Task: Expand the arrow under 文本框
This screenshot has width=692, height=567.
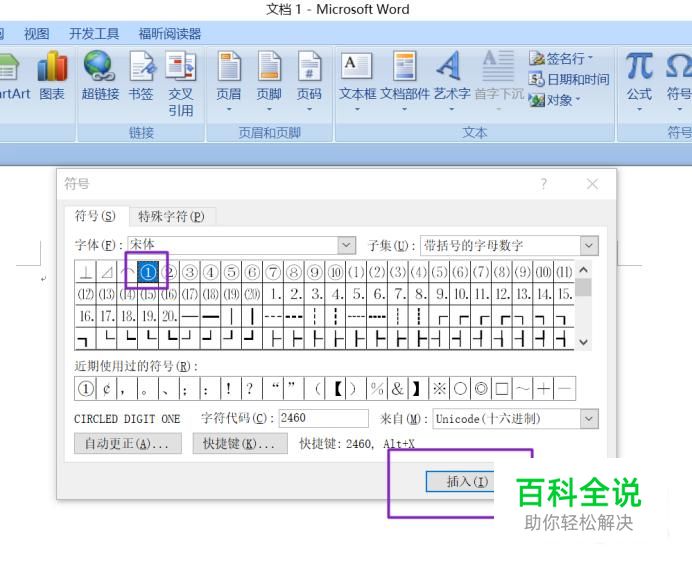Action: point(357,109)
